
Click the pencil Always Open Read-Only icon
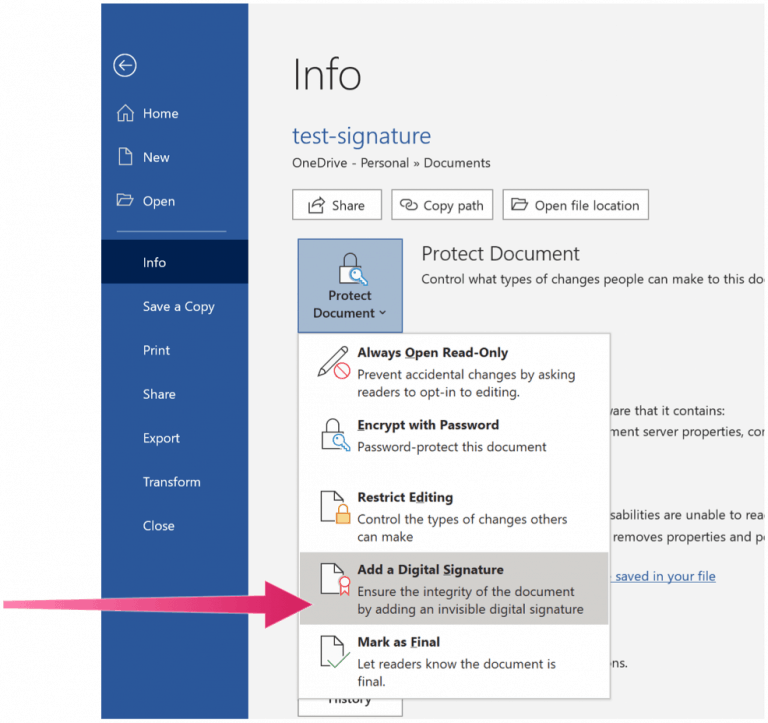pyautogui.click(x=334, y=362)
